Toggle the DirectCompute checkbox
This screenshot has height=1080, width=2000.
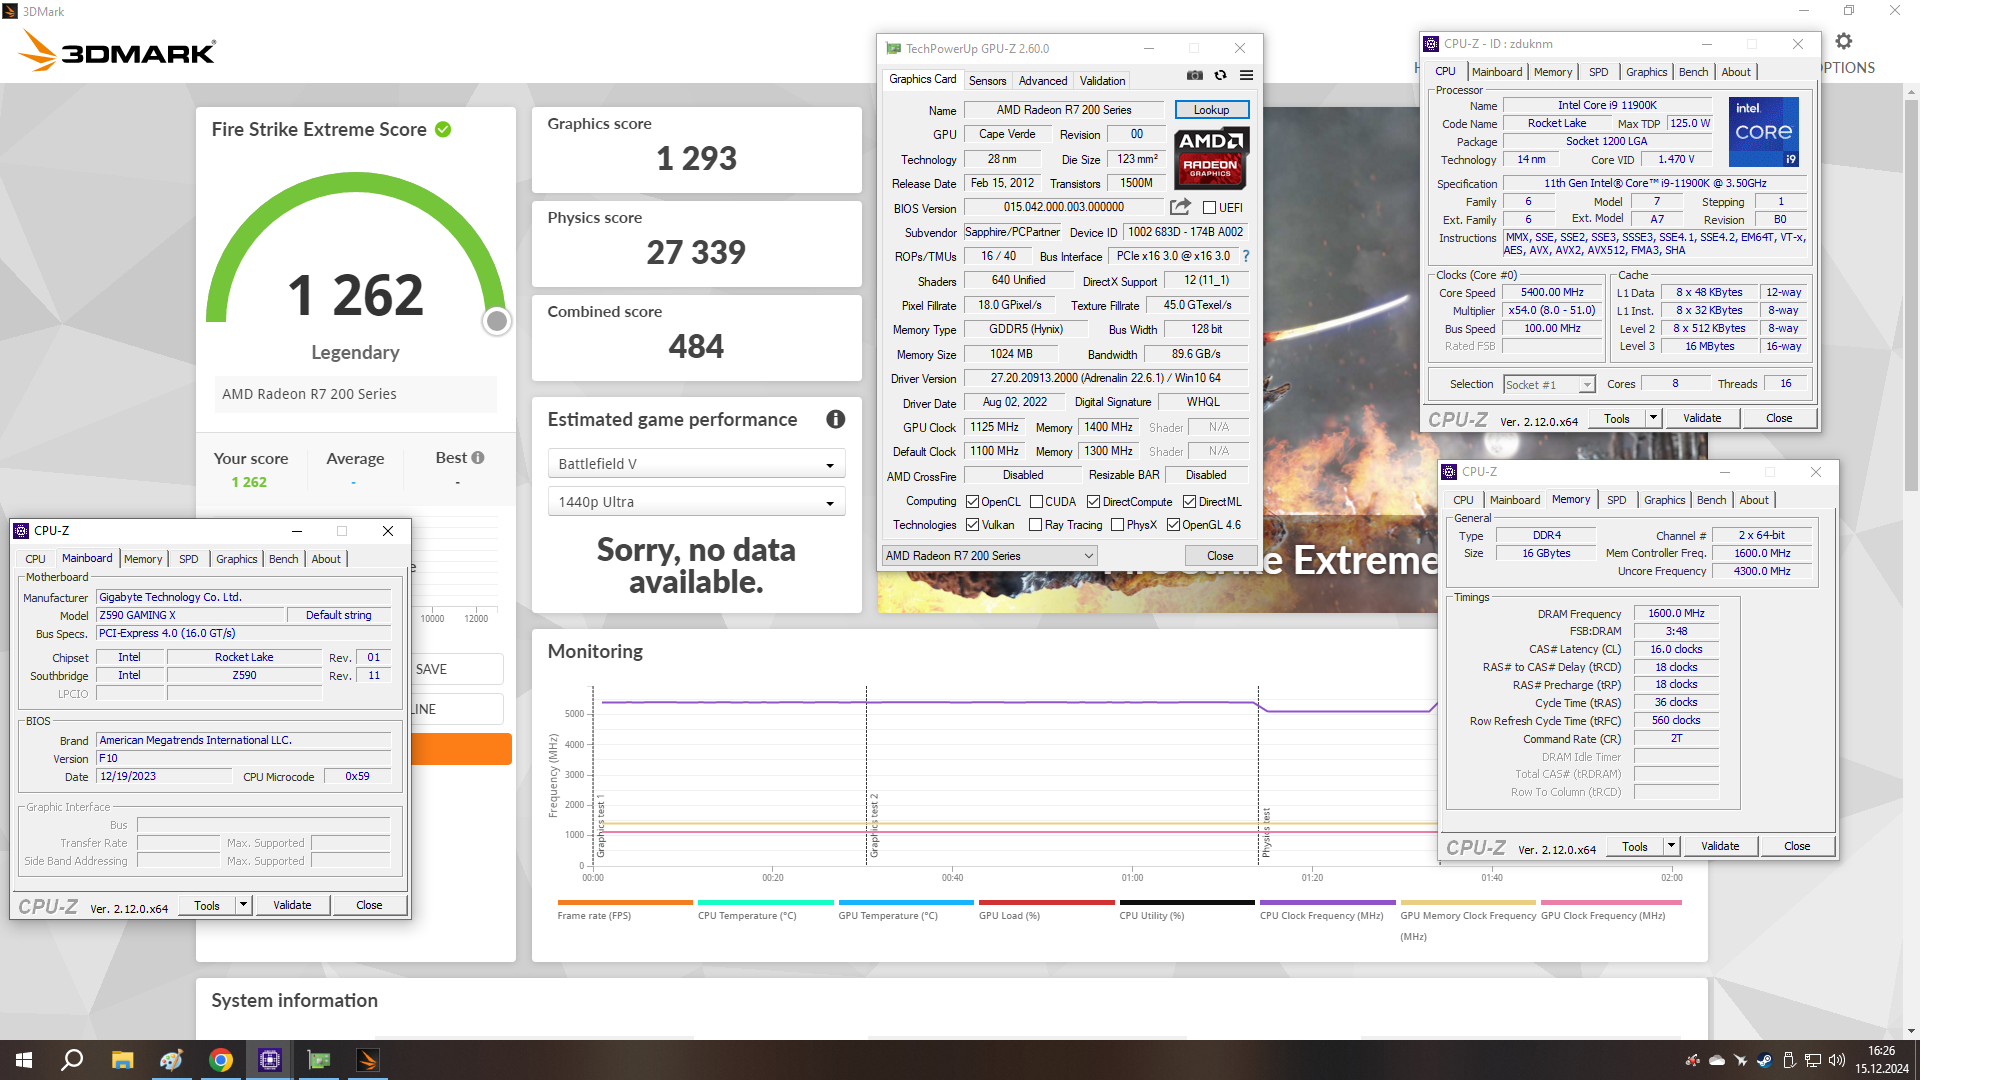pyautogui.click(x=1093, y=502)
